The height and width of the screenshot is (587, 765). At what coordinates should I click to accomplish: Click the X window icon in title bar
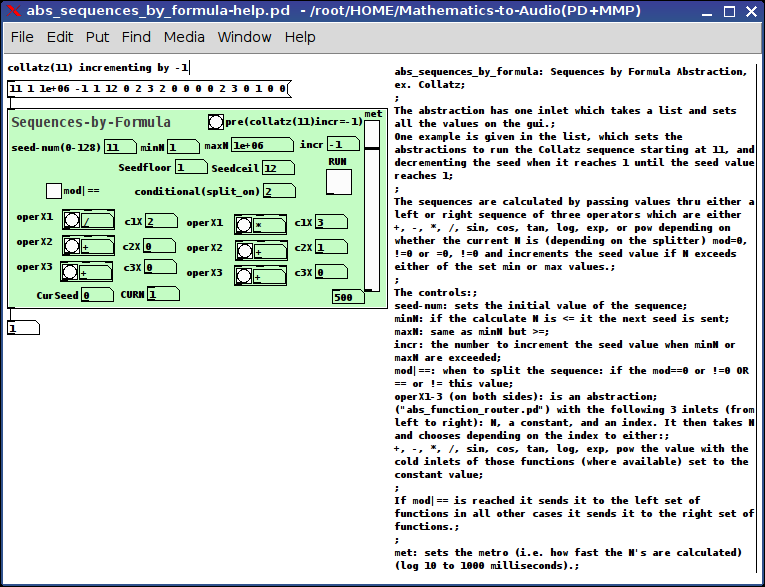pos(14,11)
